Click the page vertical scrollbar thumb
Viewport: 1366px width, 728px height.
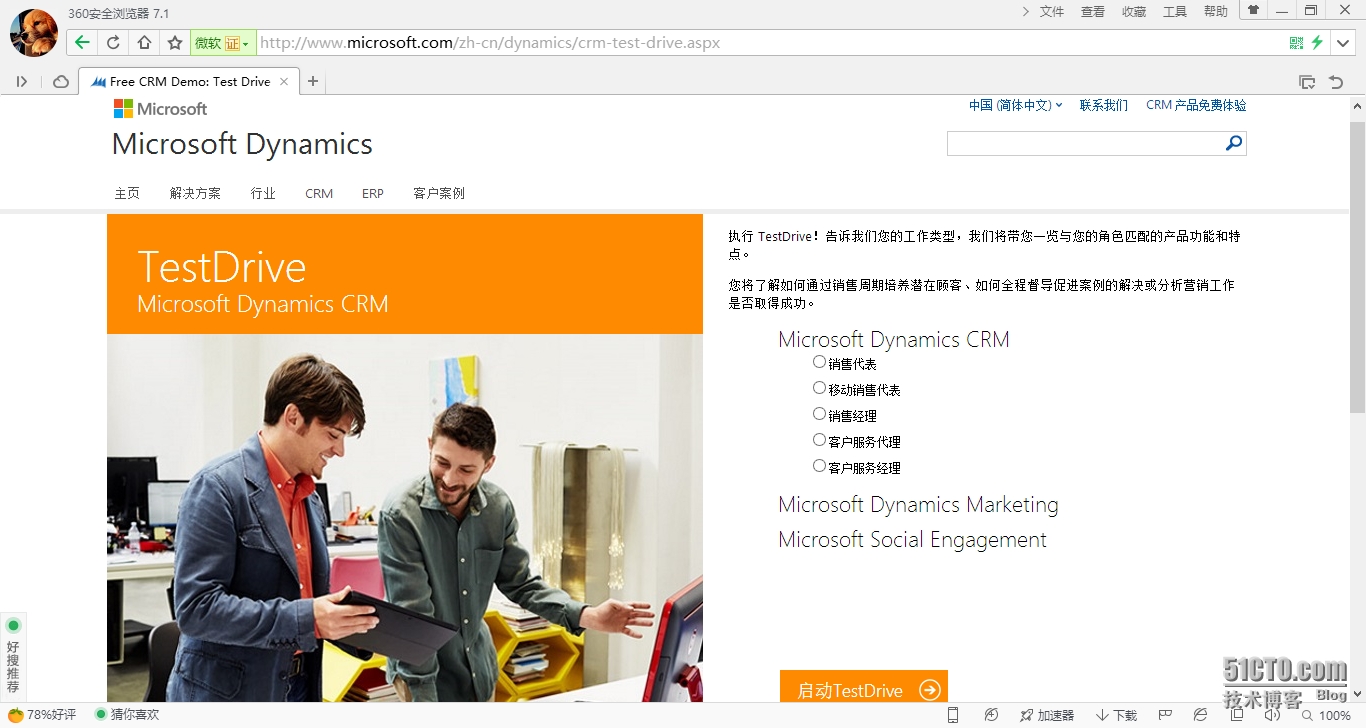1357,268
